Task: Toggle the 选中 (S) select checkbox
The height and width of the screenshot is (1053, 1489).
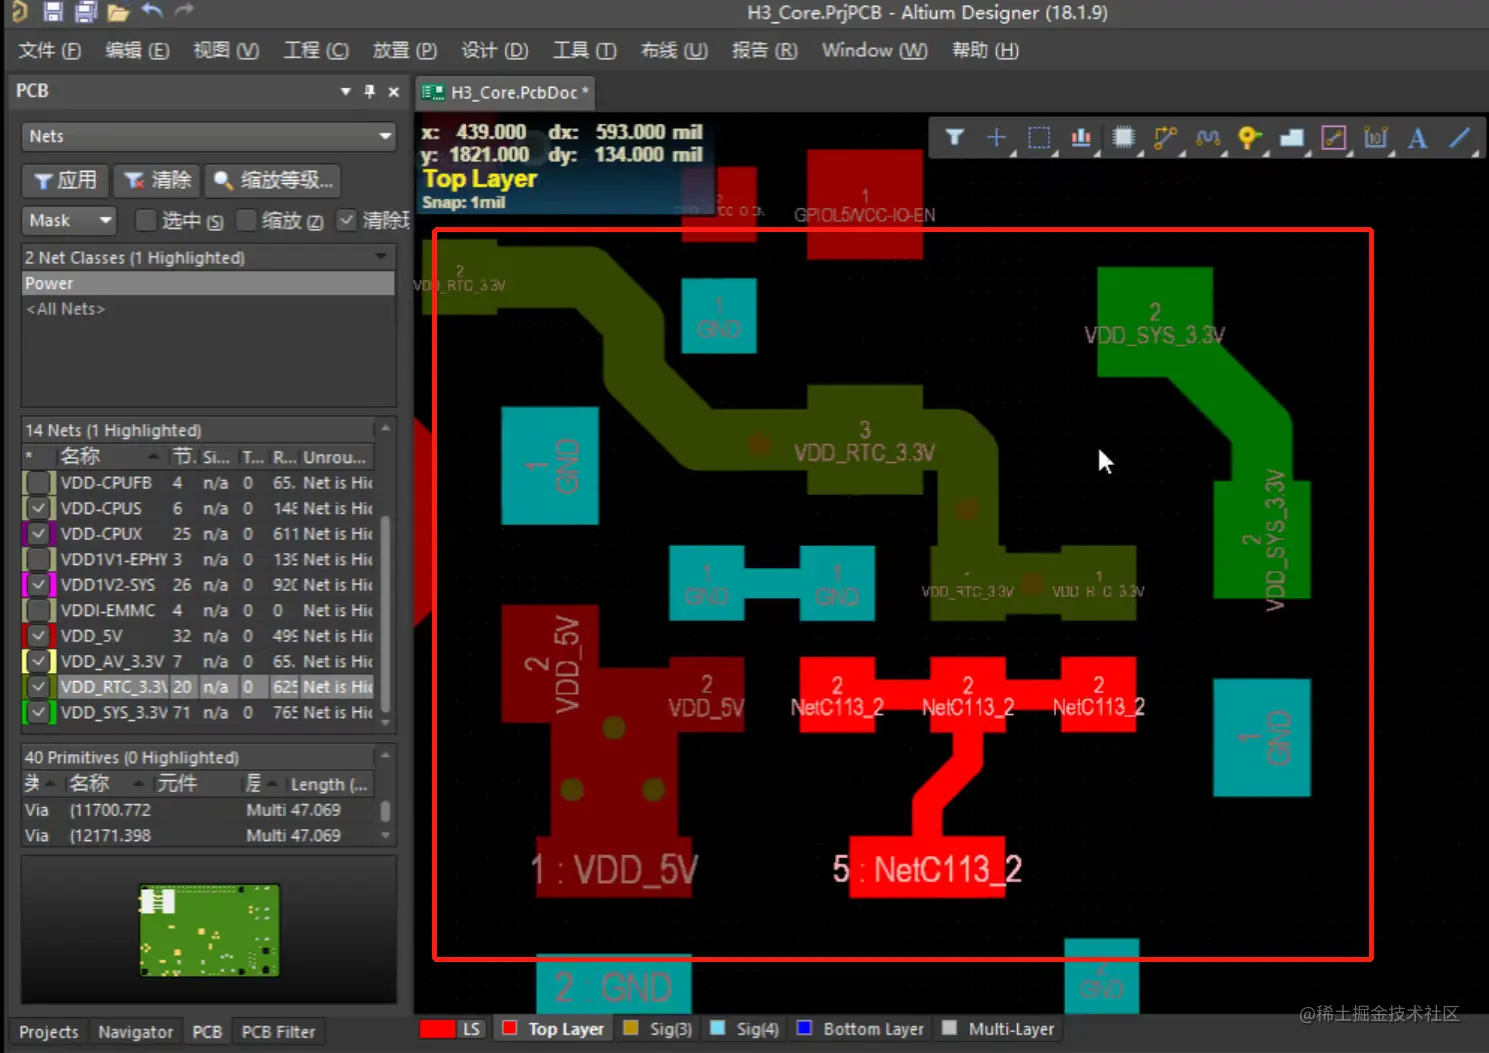Action: tap(146, 220)
